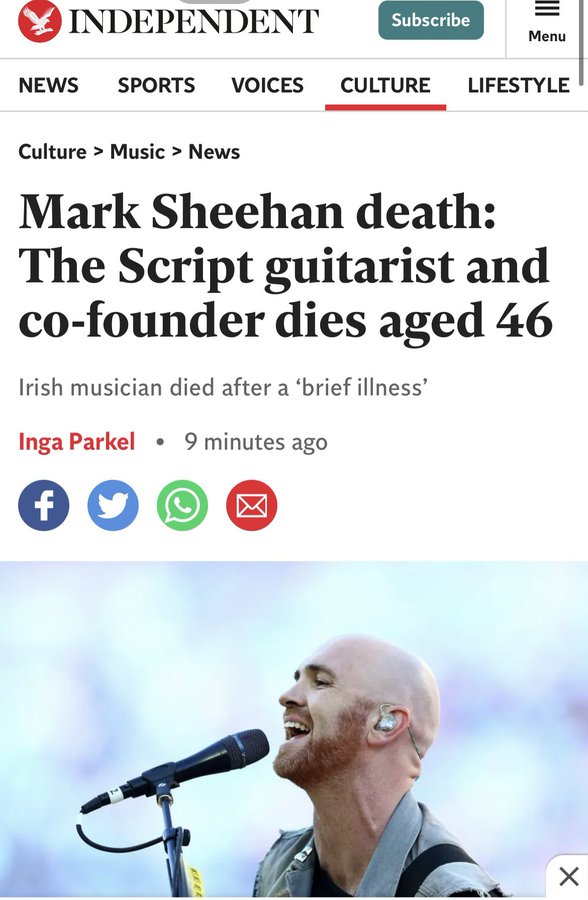
Task: Share the article through WhatsApp
Action: pyautogui.click(x=183, y=505)
